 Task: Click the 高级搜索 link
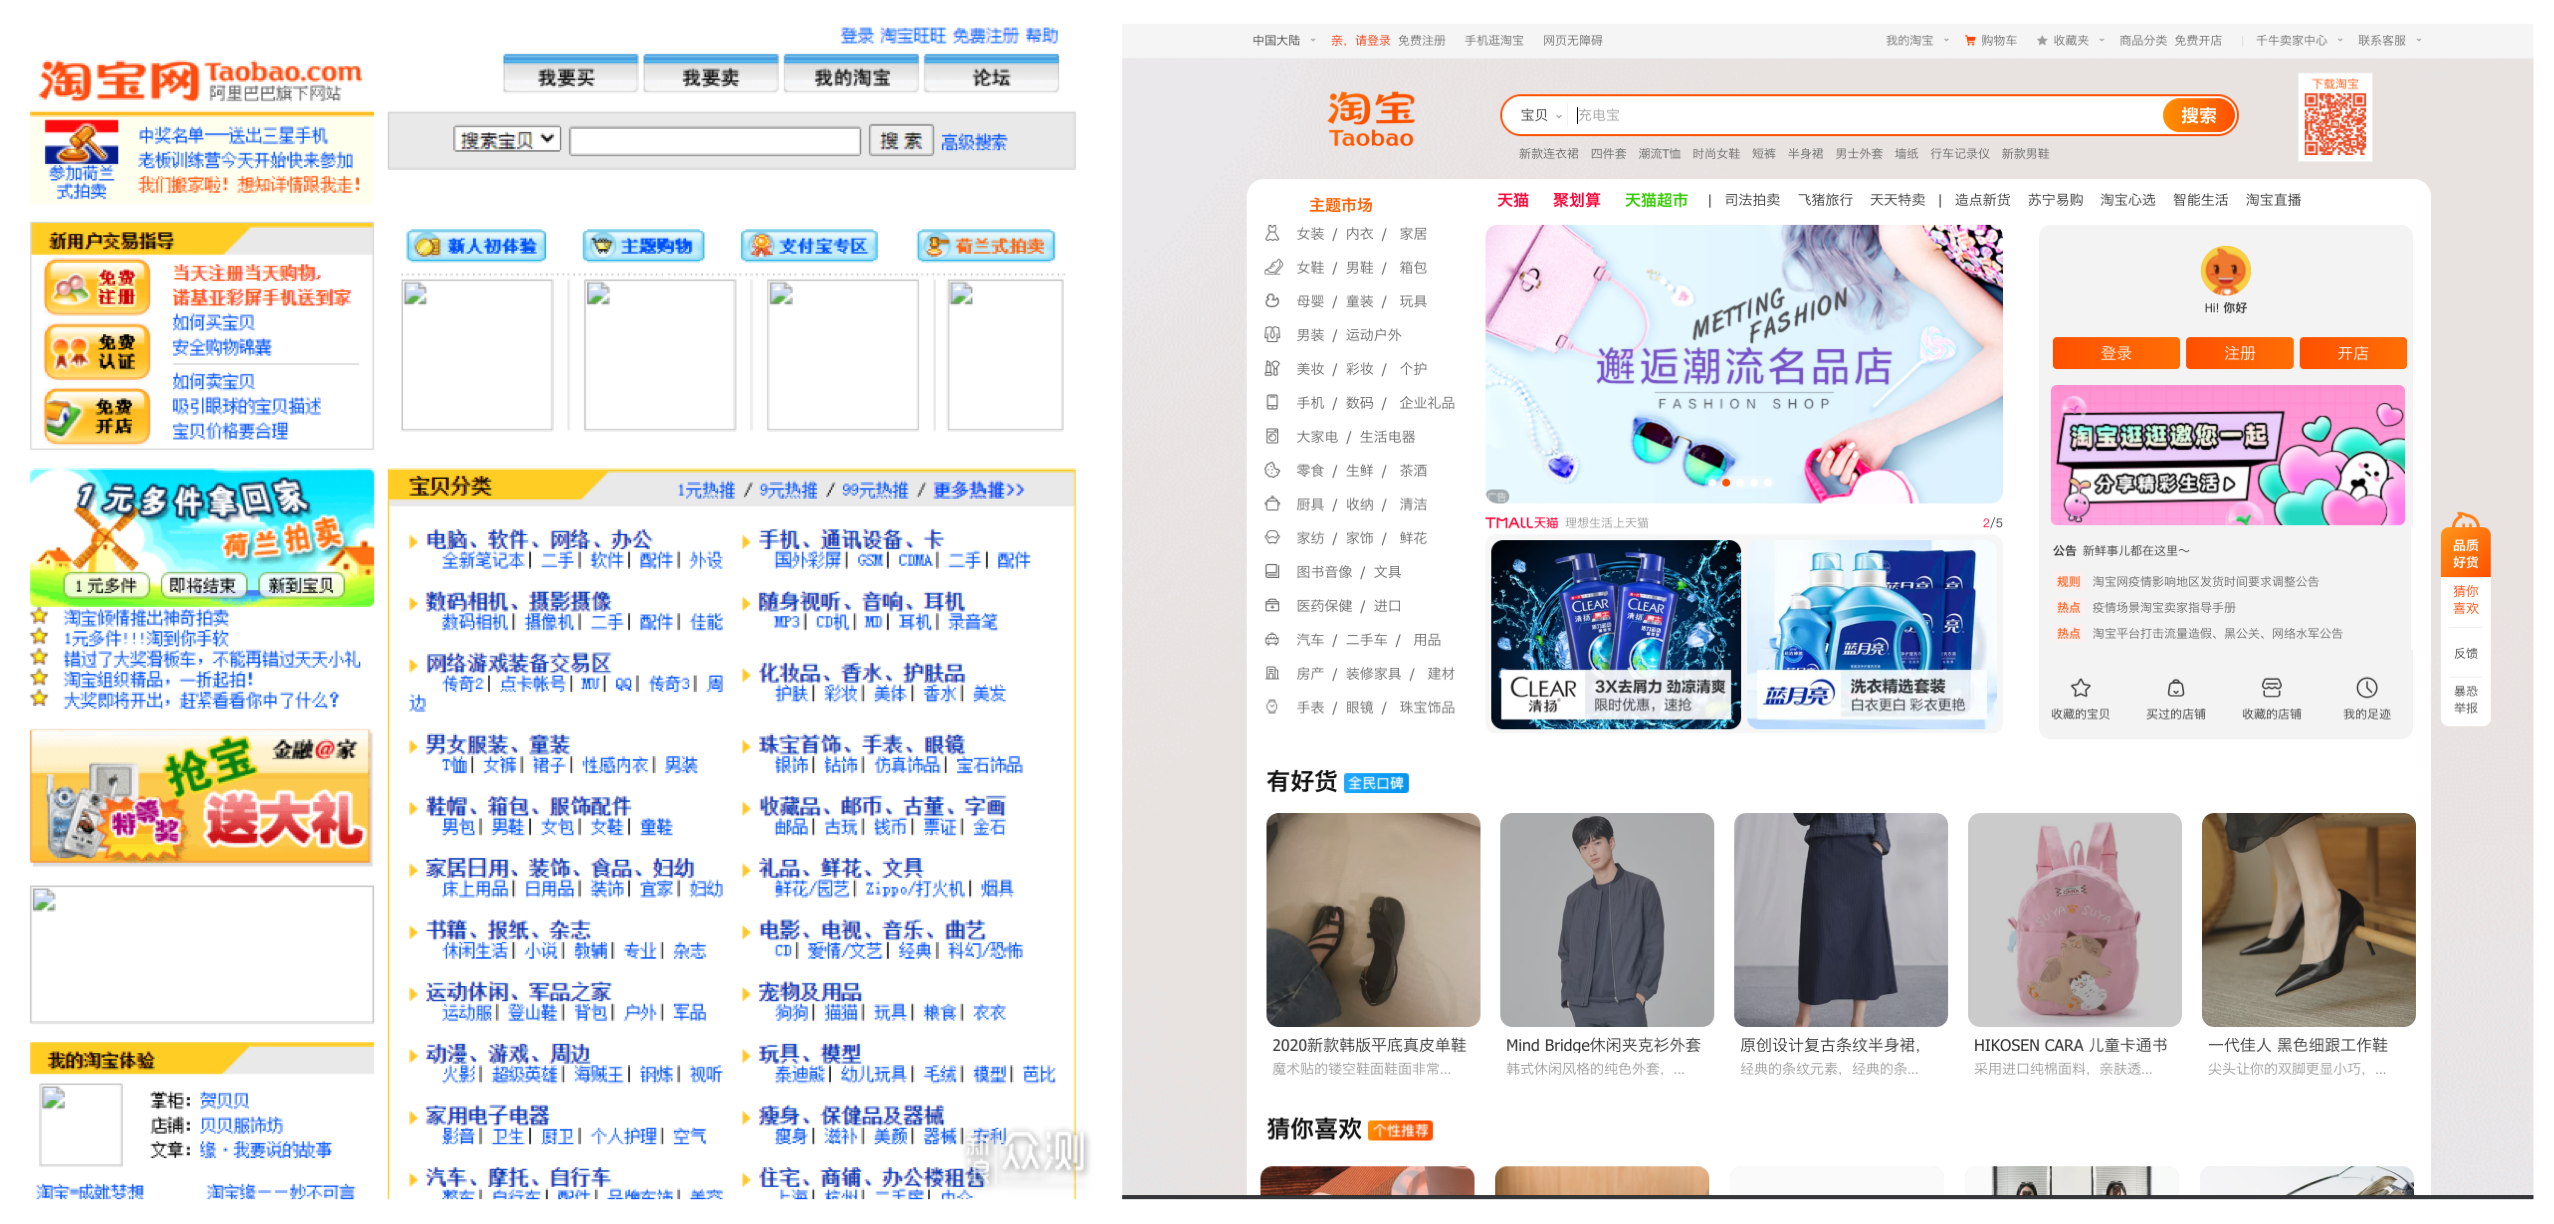point(973,142)
